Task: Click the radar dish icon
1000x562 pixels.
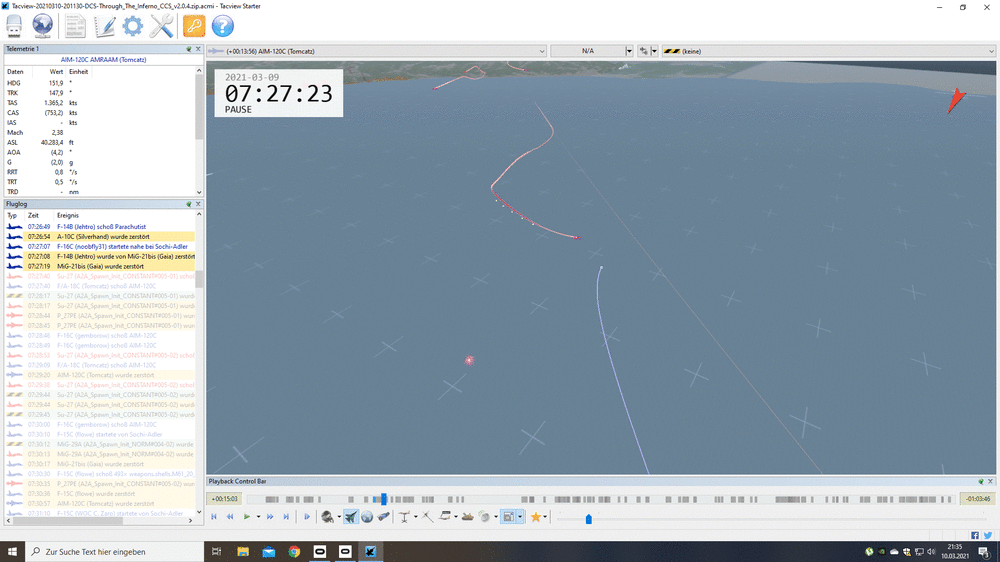Action: click(485, 517)
